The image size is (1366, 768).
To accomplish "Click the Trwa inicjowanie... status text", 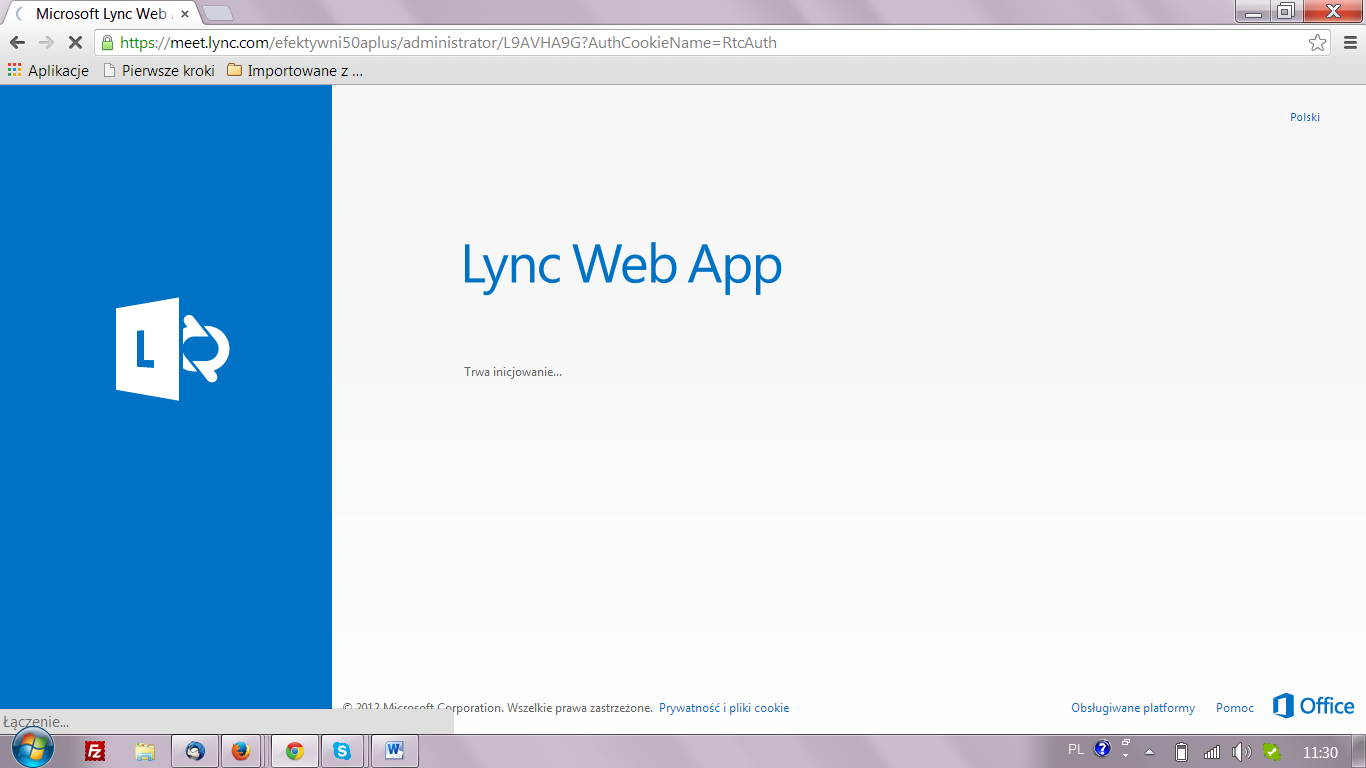I will pyautogui.click(x=513, y=372).
